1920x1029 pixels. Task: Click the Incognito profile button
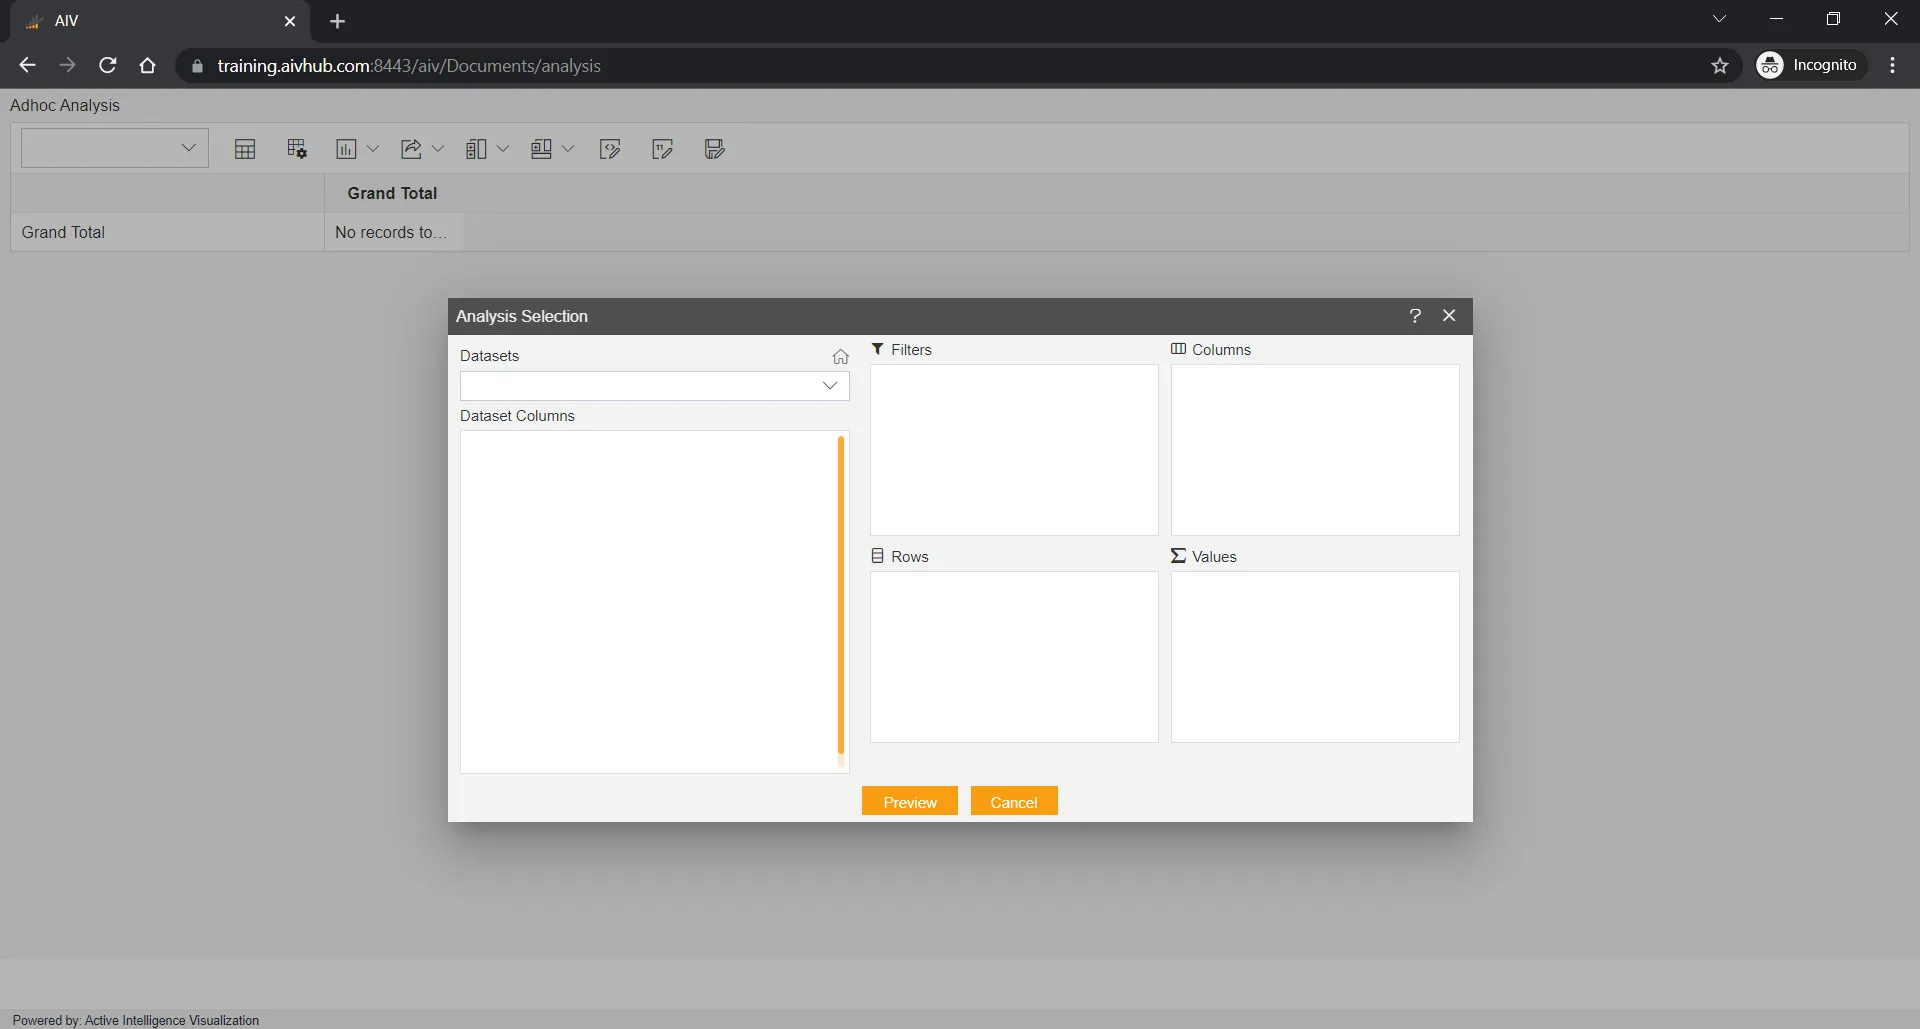click(1811, 65)
